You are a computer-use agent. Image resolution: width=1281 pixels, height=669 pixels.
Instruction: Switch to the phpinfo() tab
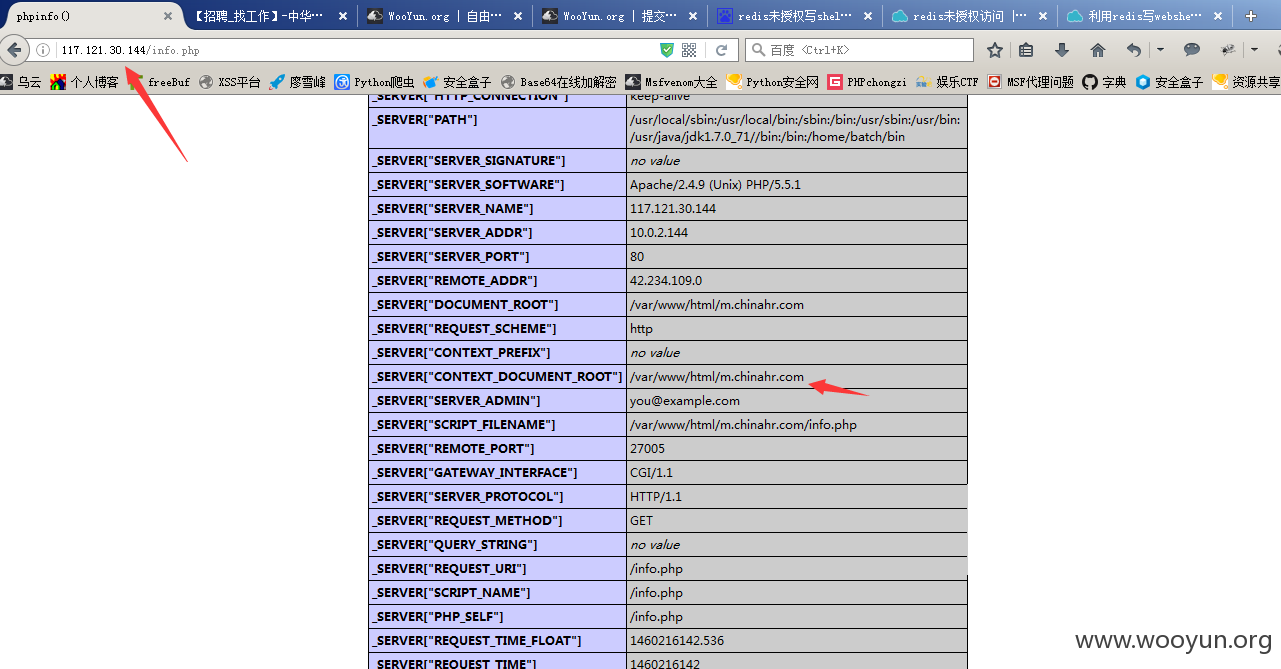90,16
